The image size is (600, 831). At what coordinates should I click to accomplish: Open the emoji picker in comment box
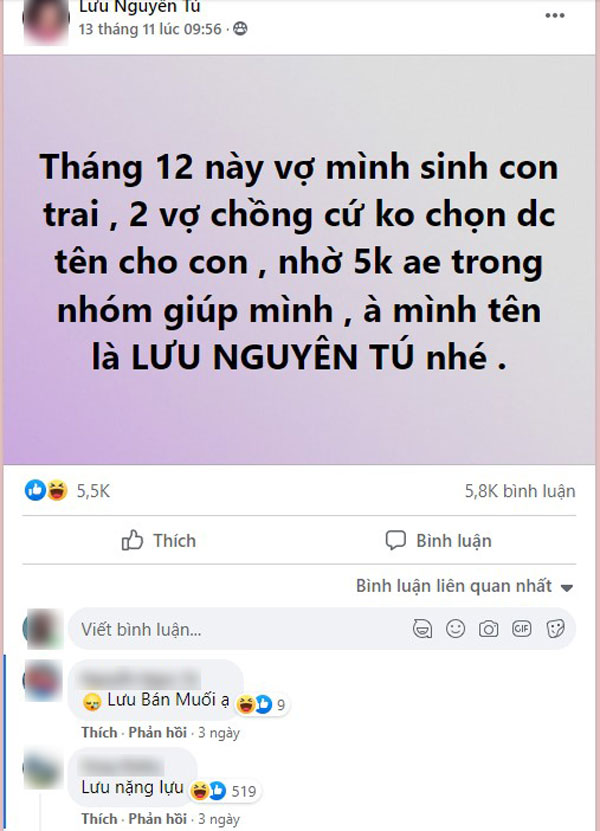coord(455,629)
